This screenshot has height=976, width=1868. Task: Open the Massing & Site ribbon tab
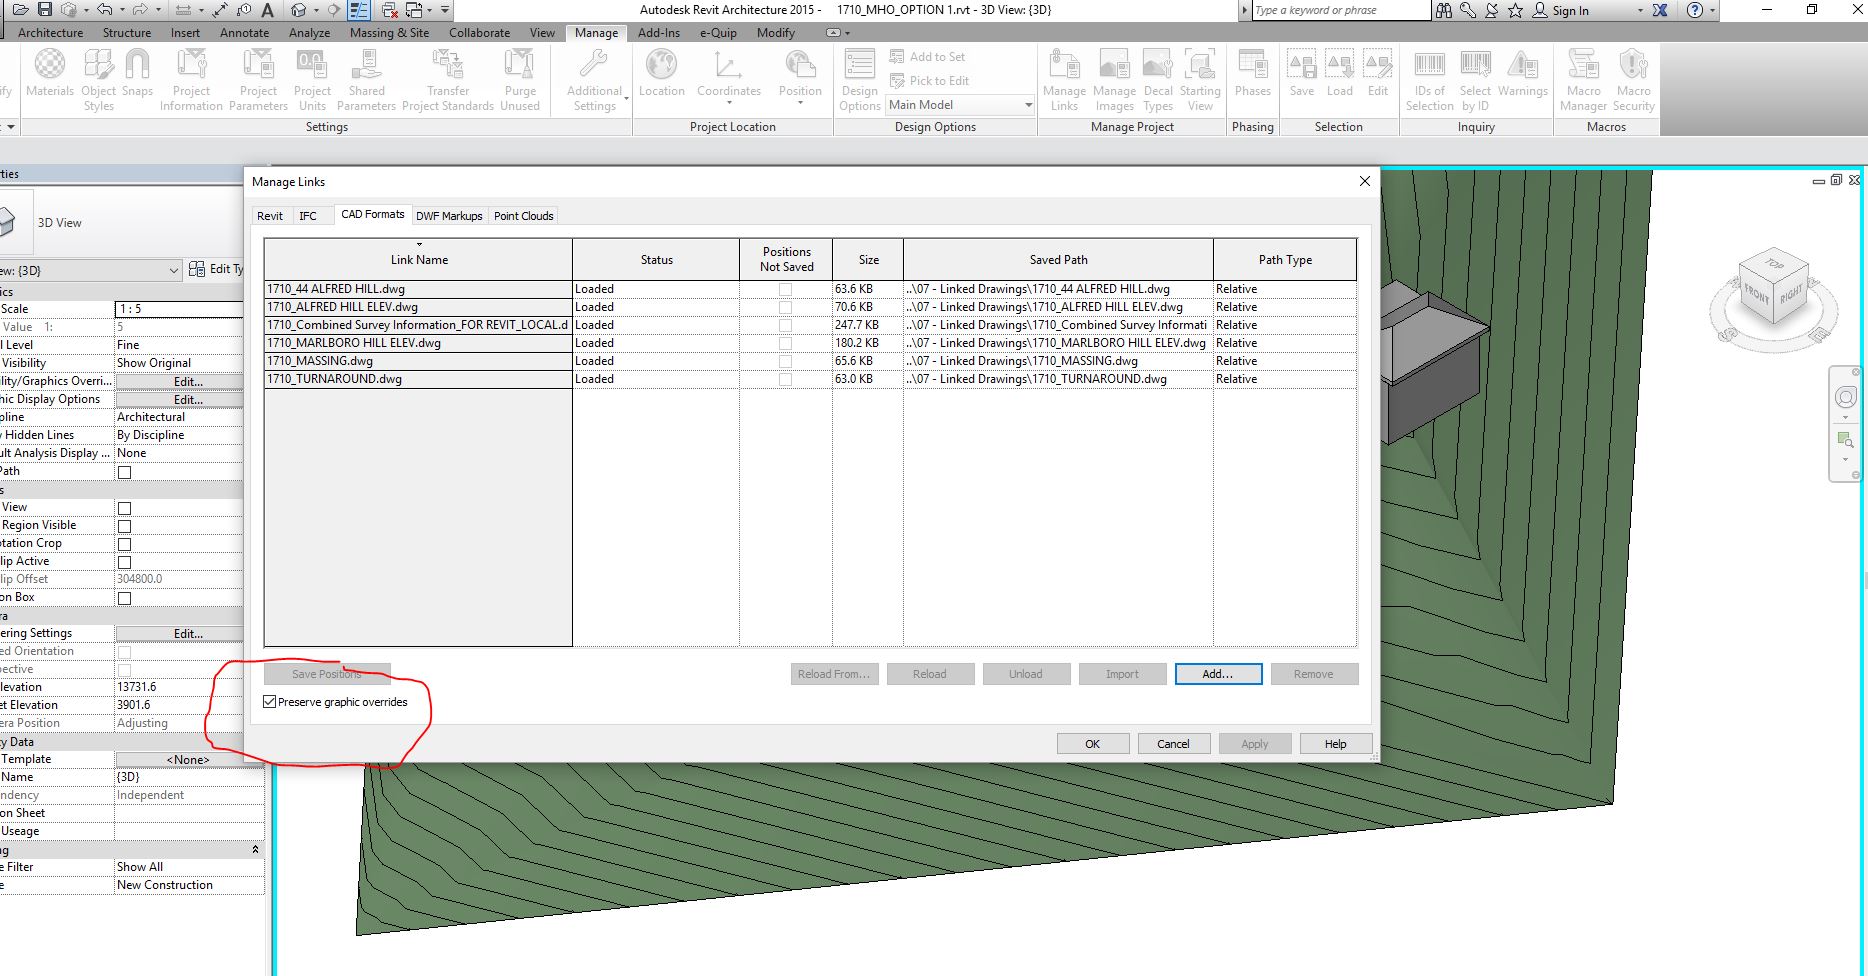pyautogui.click(x=388, y=32)
